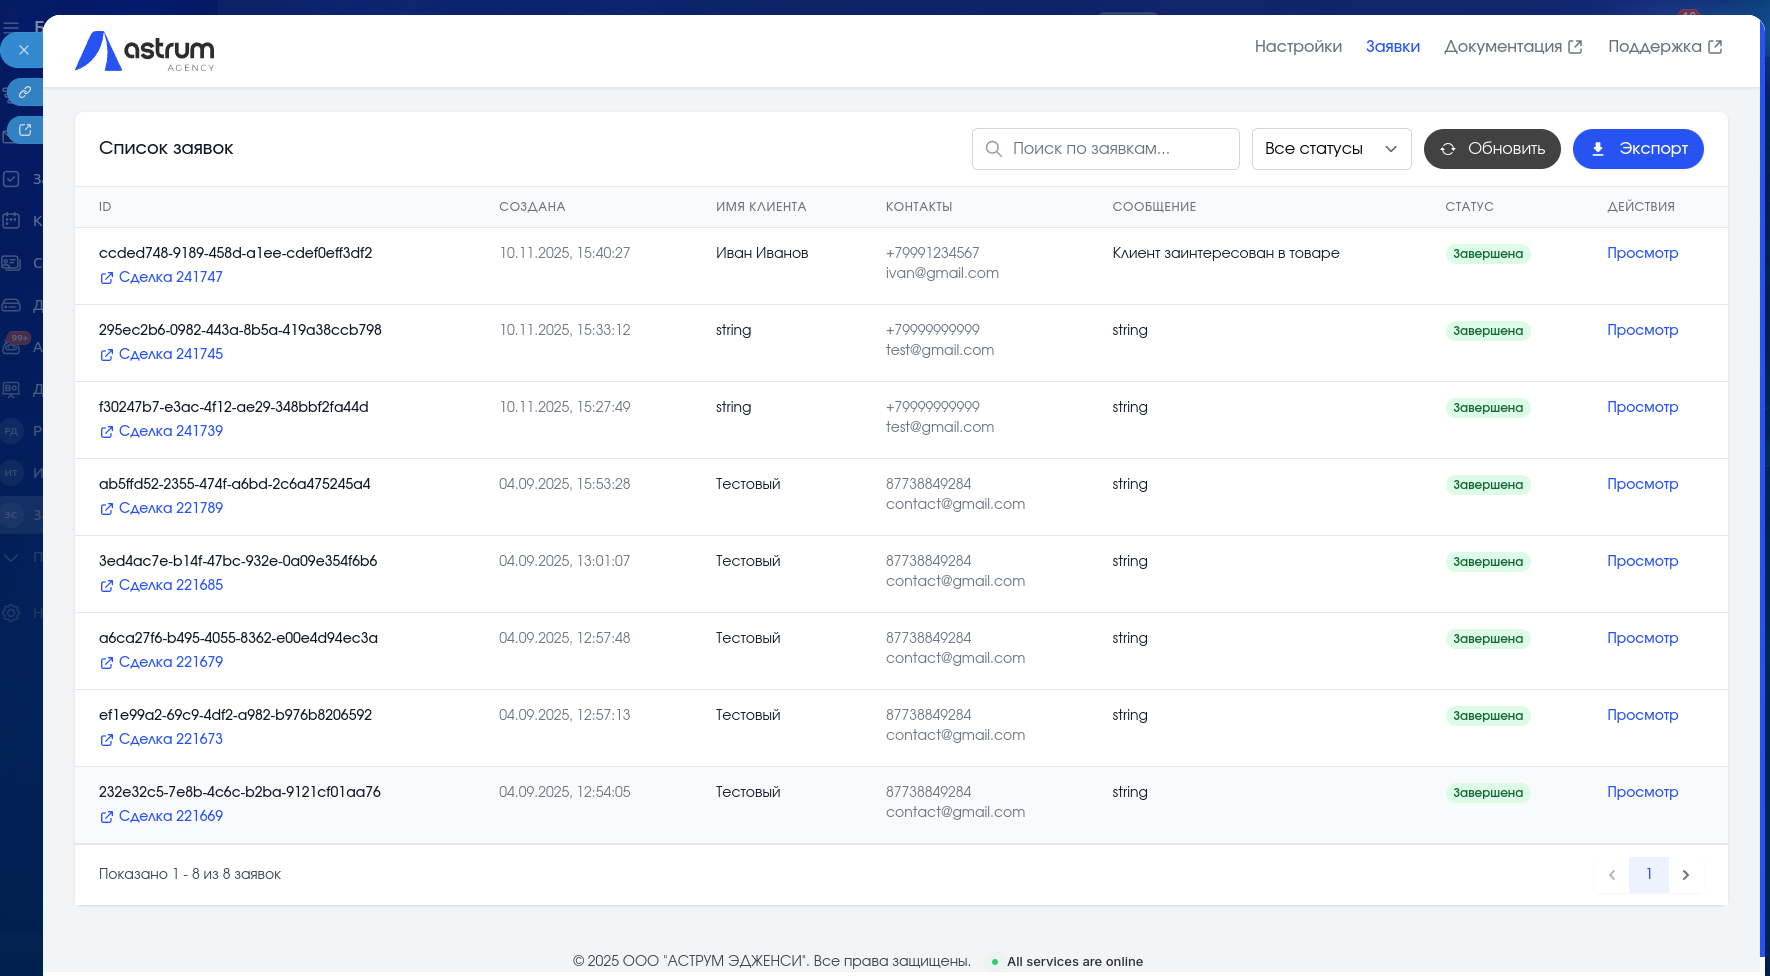Go to next page with right chevron
The image size is (1770, 976).
click(x=1686, y=875)
